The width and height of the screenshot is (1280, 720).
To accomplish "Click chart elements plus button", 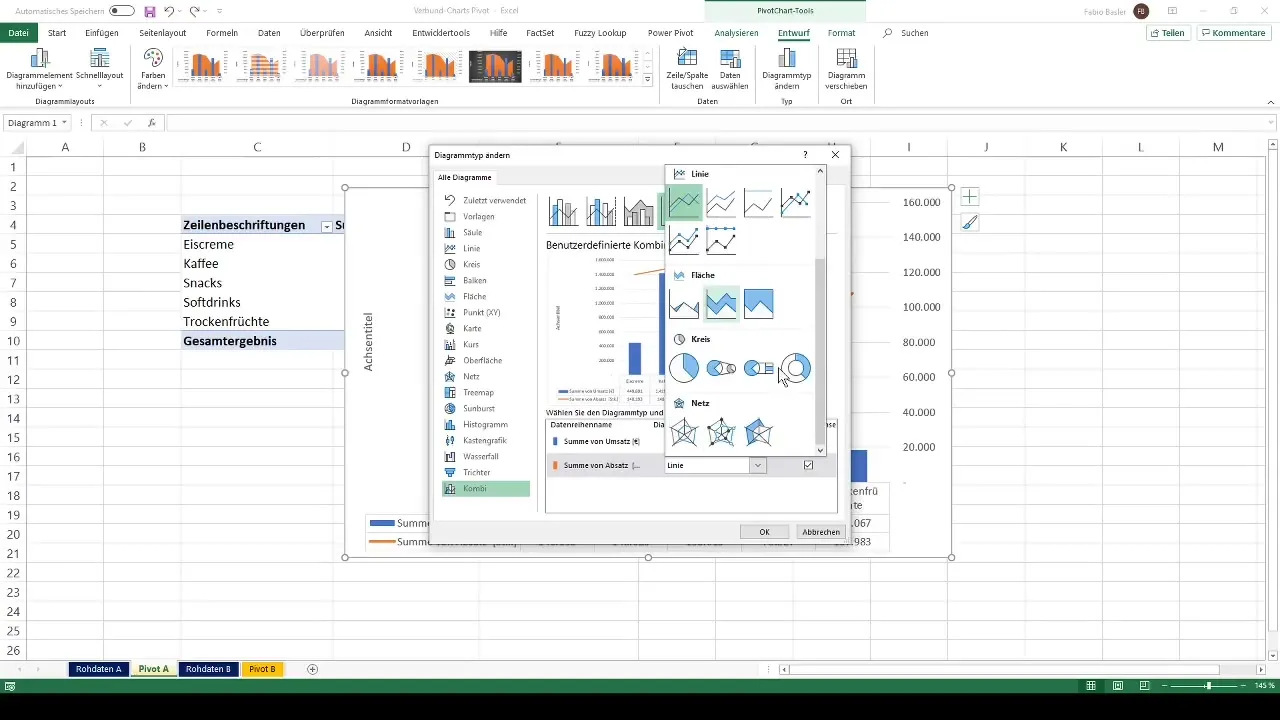I will click(969, 197).
